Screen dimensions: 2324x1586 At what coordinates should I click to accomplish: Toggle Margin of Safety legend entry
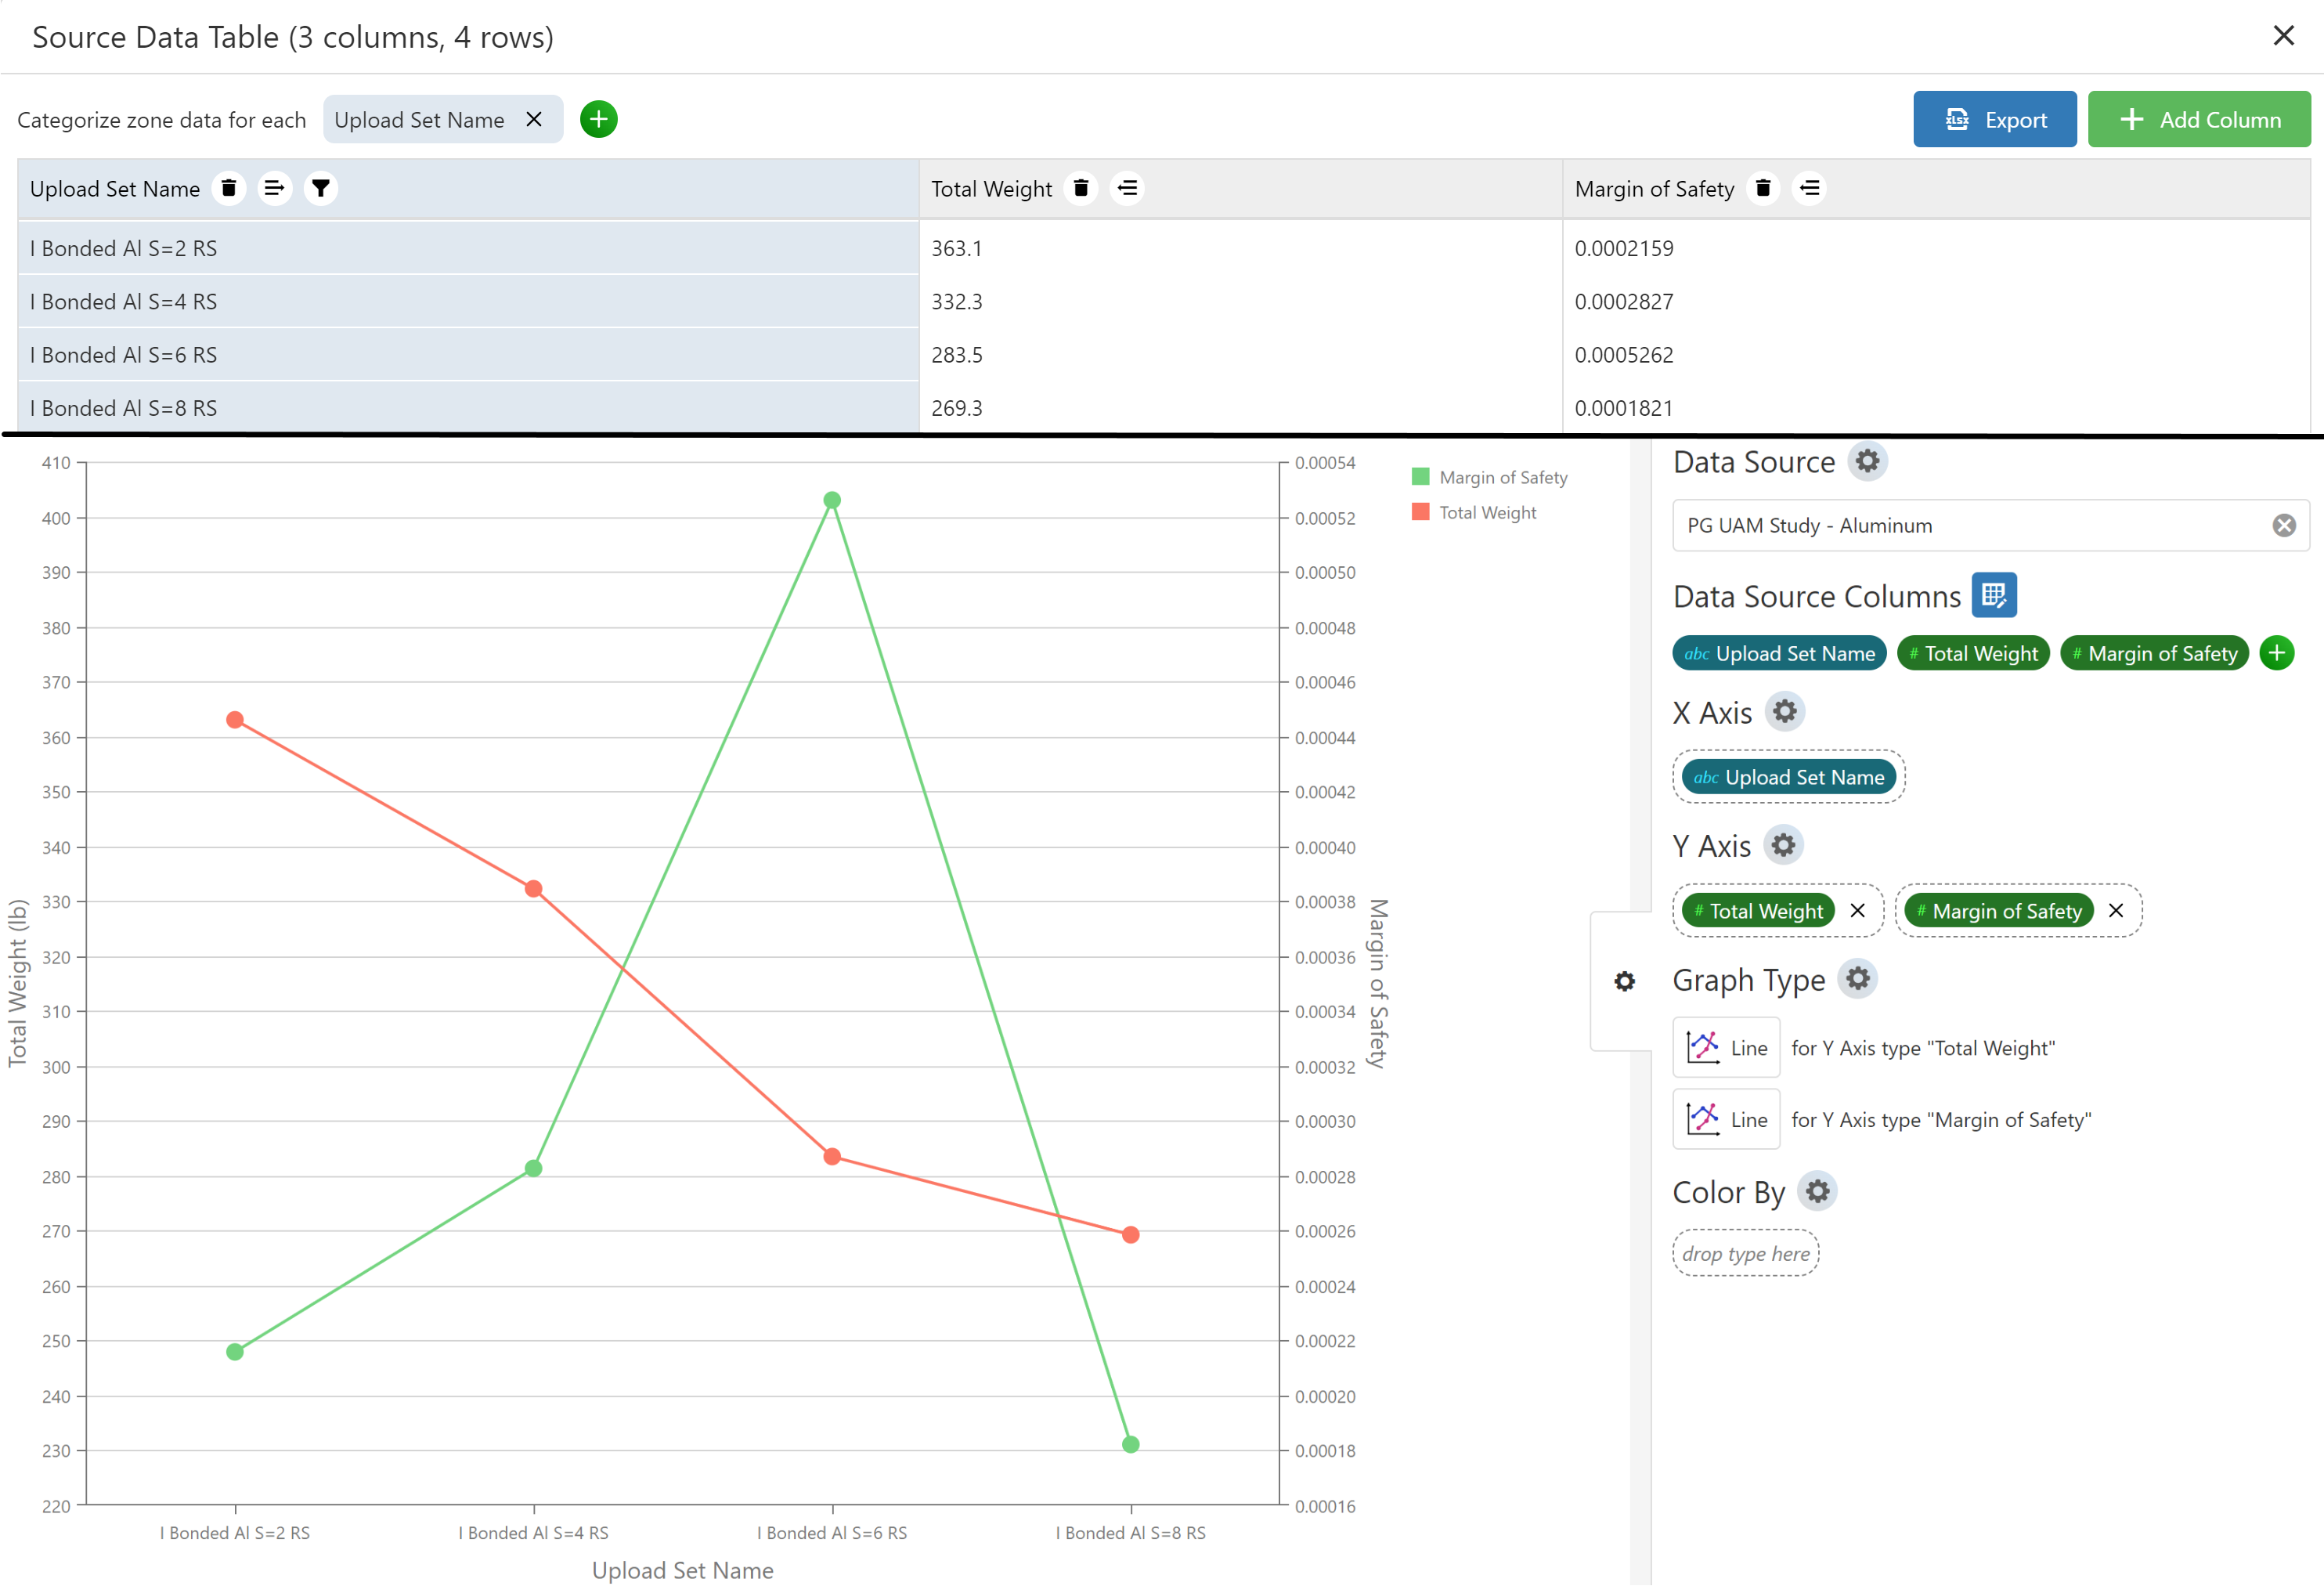(x=1490, y=477)
